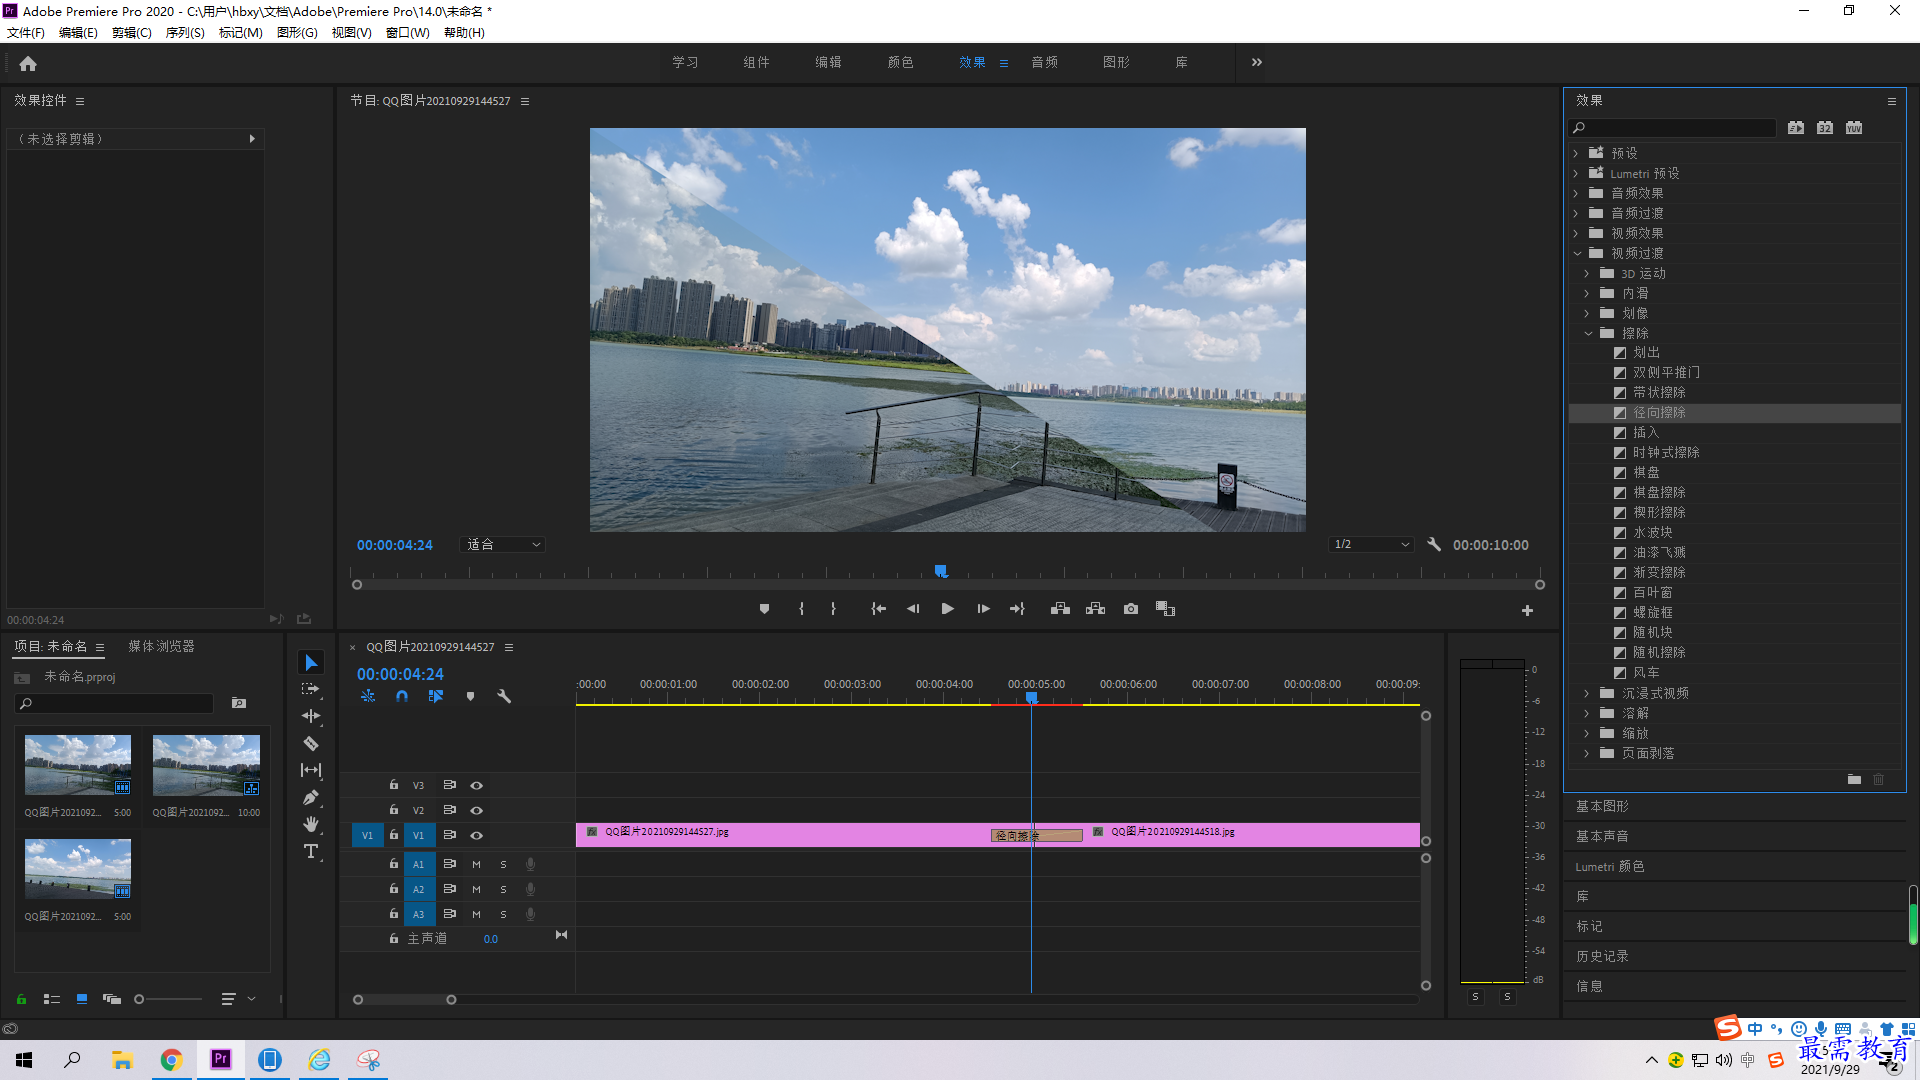Open the button editor plus icon
This screenshot has width=1920, height=1080.
point(1527,610)
